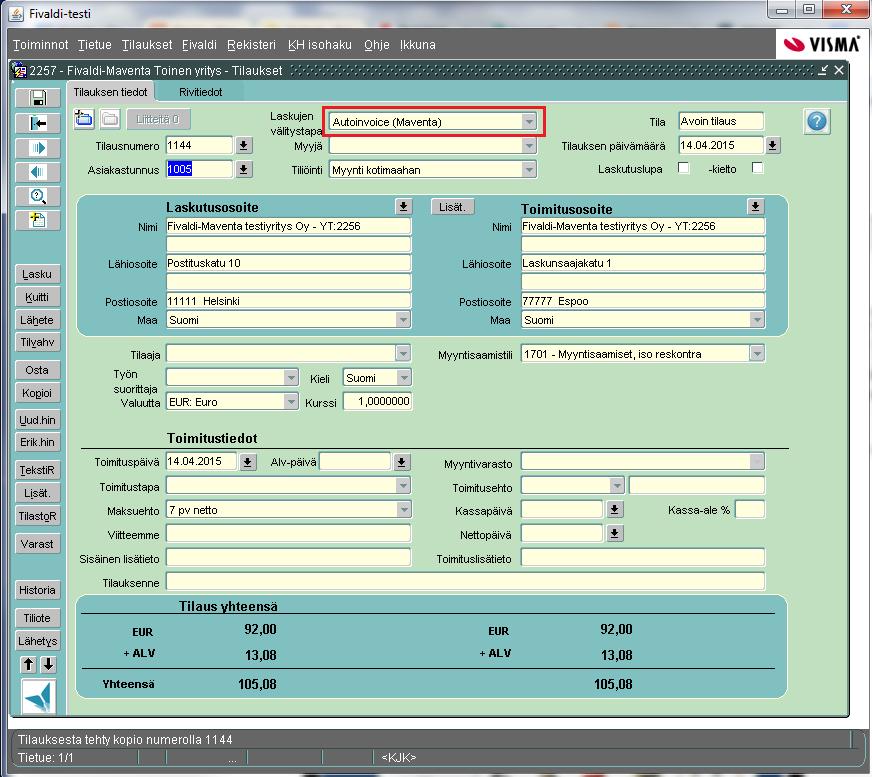Open the Maksuehto 7 pv netto dropdown

[x=404, y=509]
